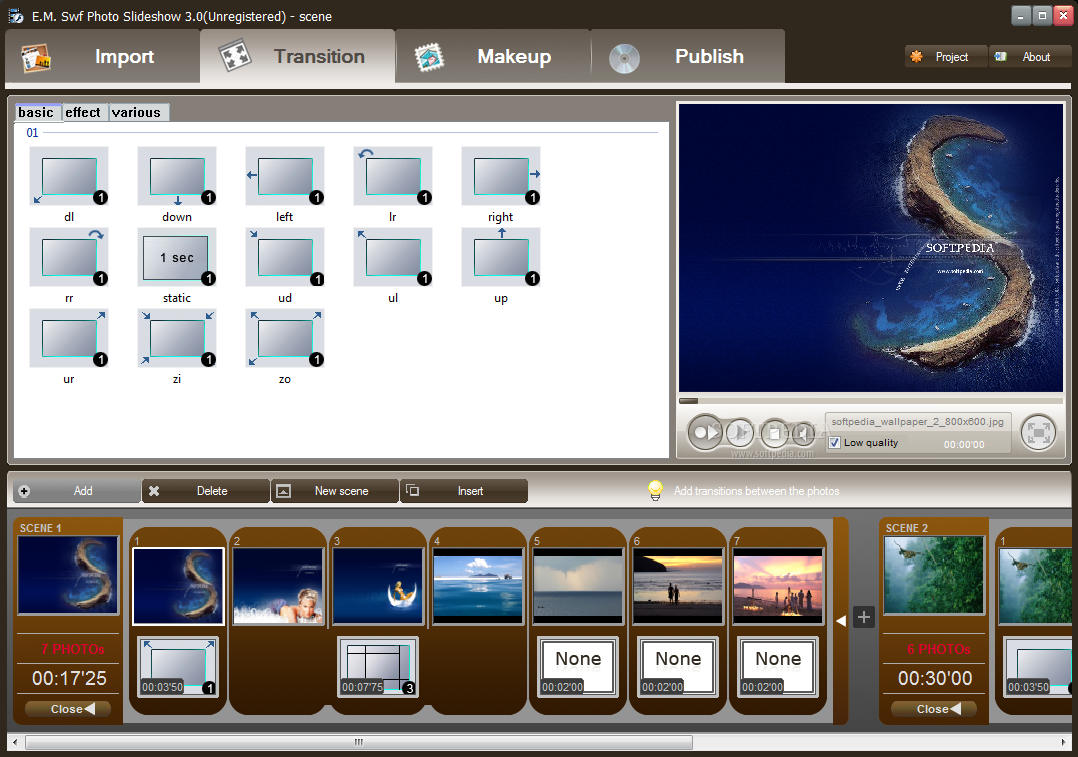Click the play button in preview
This screenshot has height=757, width=1078.
[x=705, y=432]
